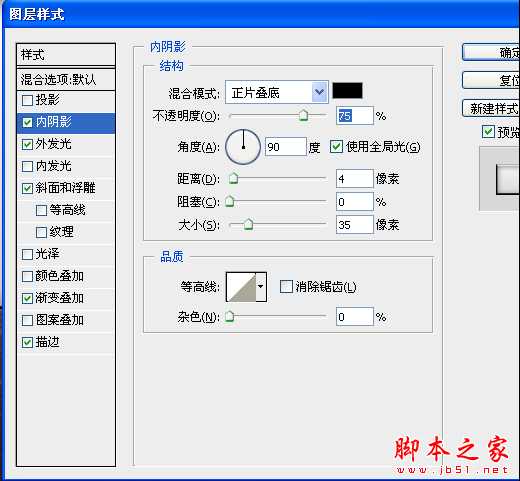Screen dimensions: 520x481
Task: Select the 描边 effect row label
Action: [x=48, y=342]
